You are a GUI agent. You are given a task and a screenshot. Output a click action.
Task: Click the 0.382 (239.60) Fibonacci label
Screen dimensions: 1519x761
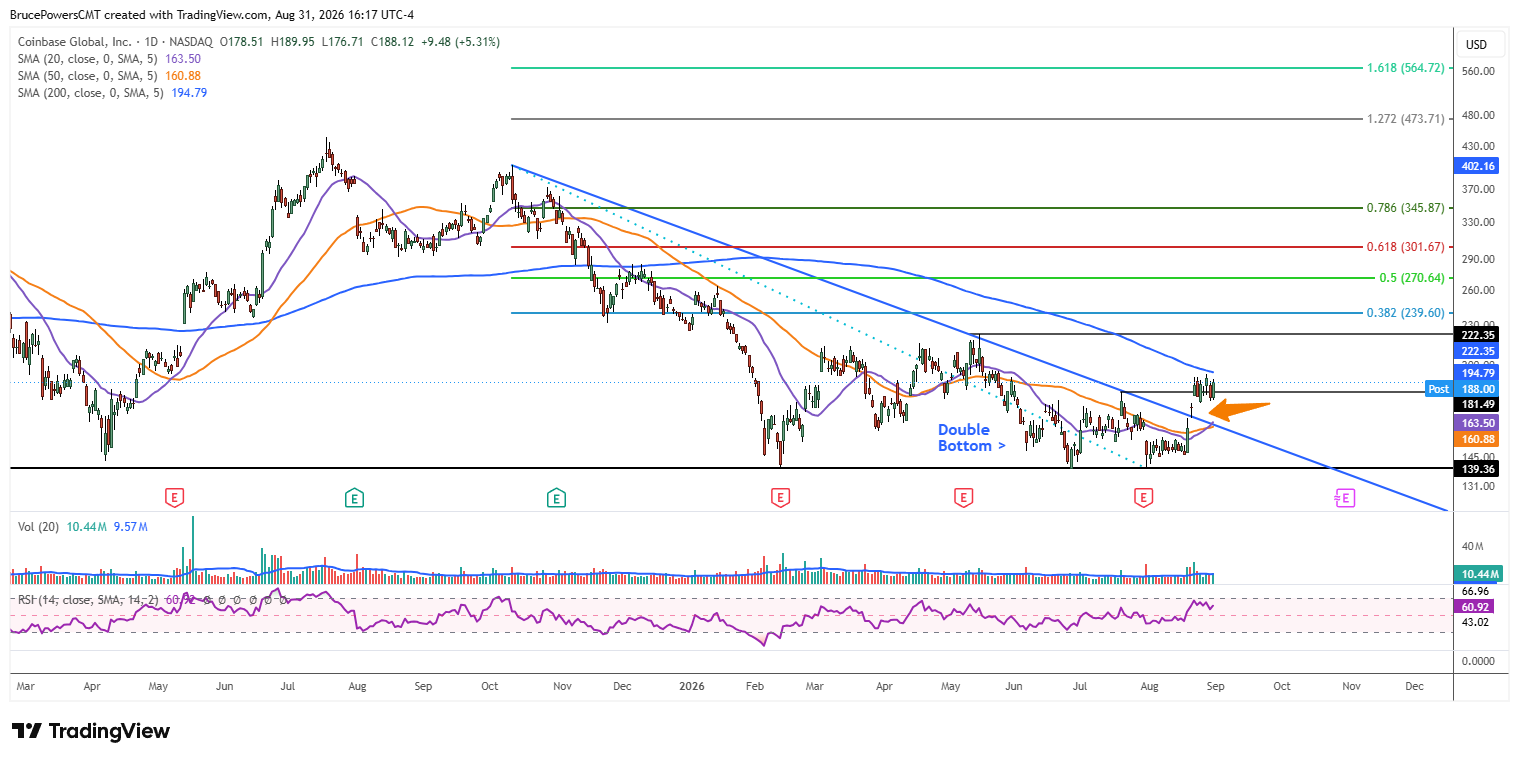tap(1406, 312)
